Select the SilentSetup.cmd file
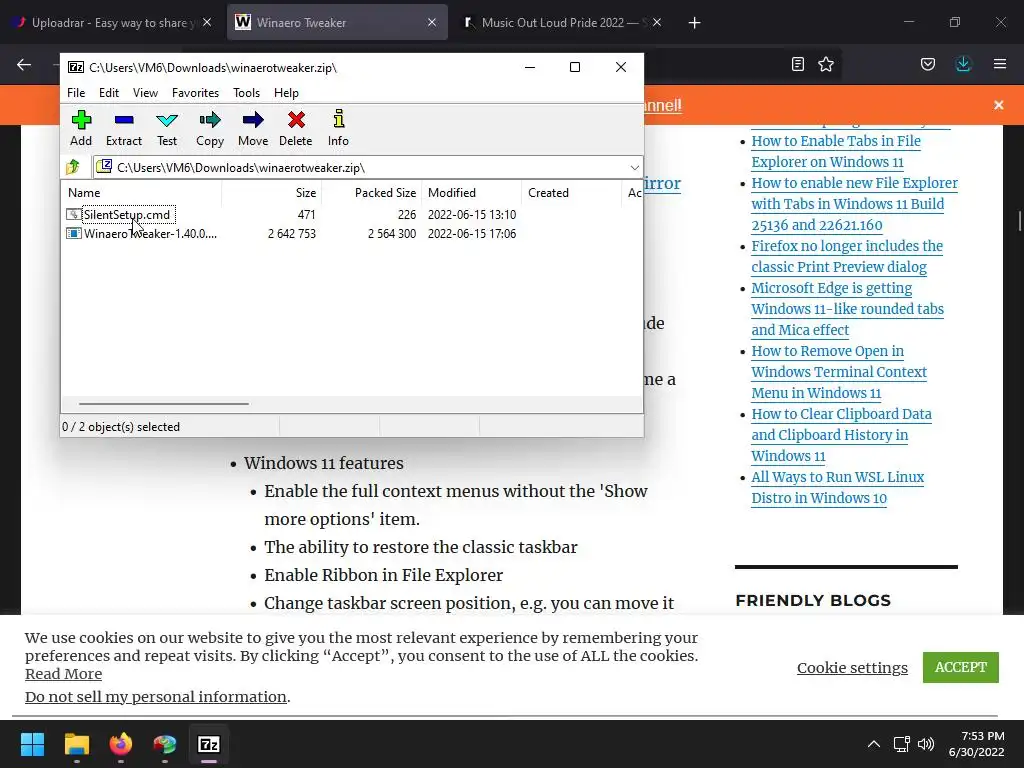The image size is (1024, 768). (x=127, y=215)
